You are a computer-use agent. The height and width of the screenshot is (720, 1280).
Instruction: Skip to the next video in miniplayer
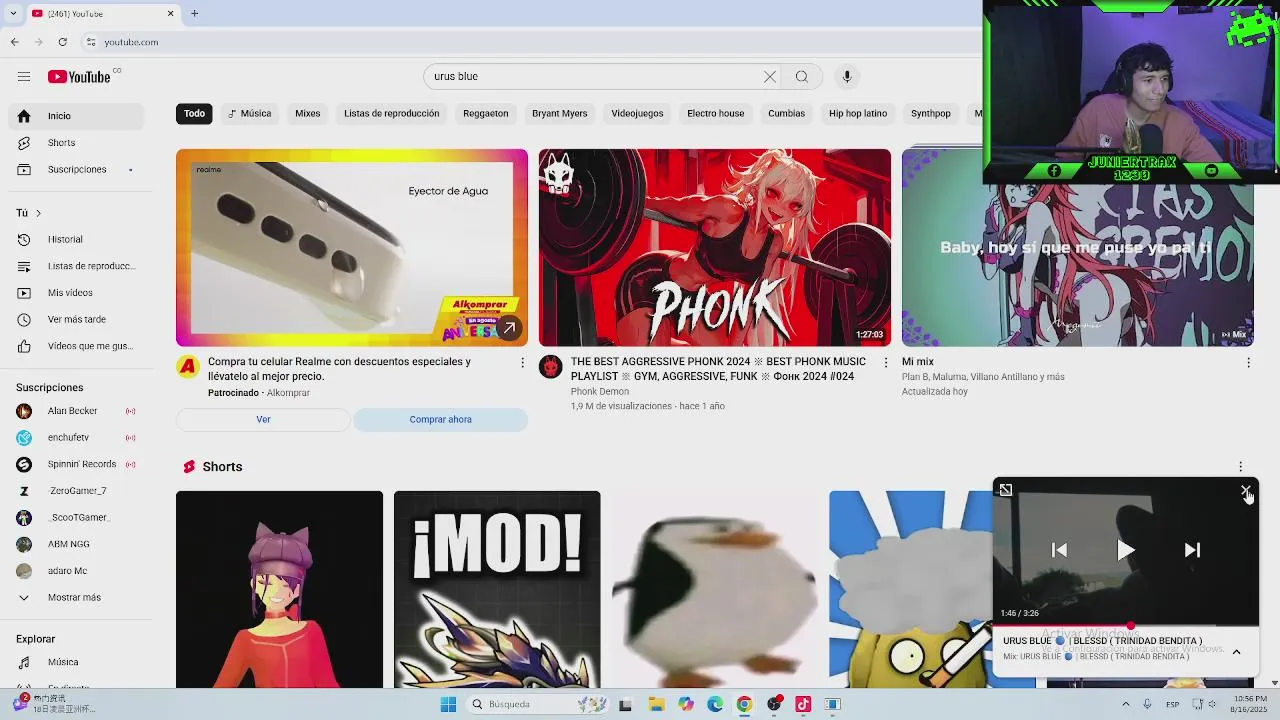click(1192, 550)
